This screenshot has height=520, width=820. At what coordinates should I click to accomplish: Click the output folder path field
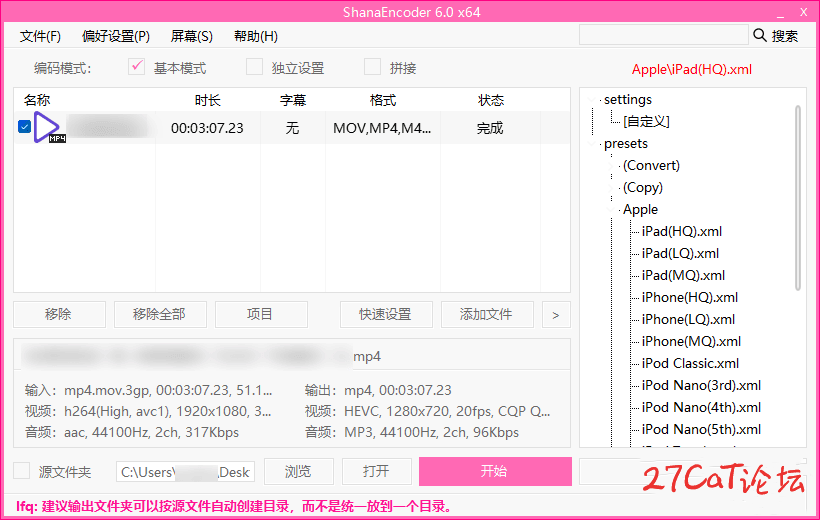(185, 472)
